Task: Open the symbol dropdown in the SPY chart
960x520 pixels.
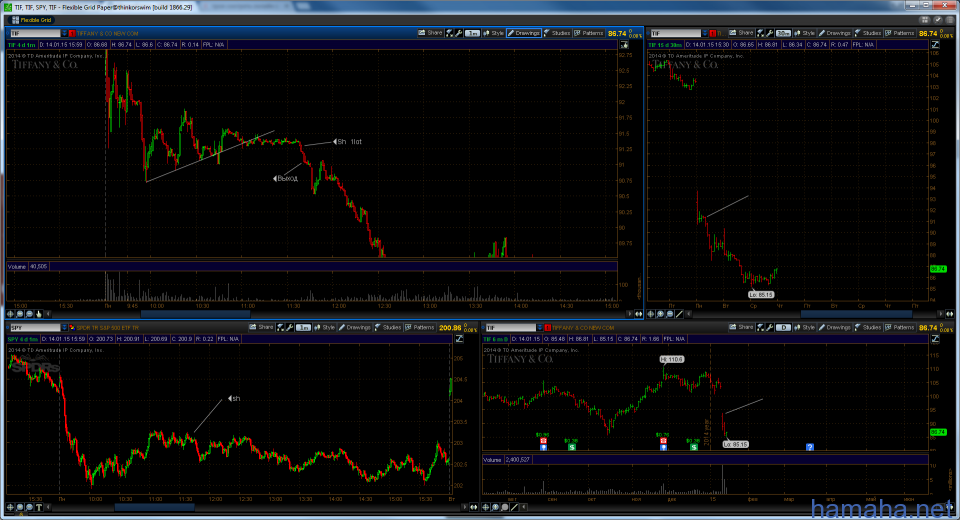Action: click(x=64, y=328)
